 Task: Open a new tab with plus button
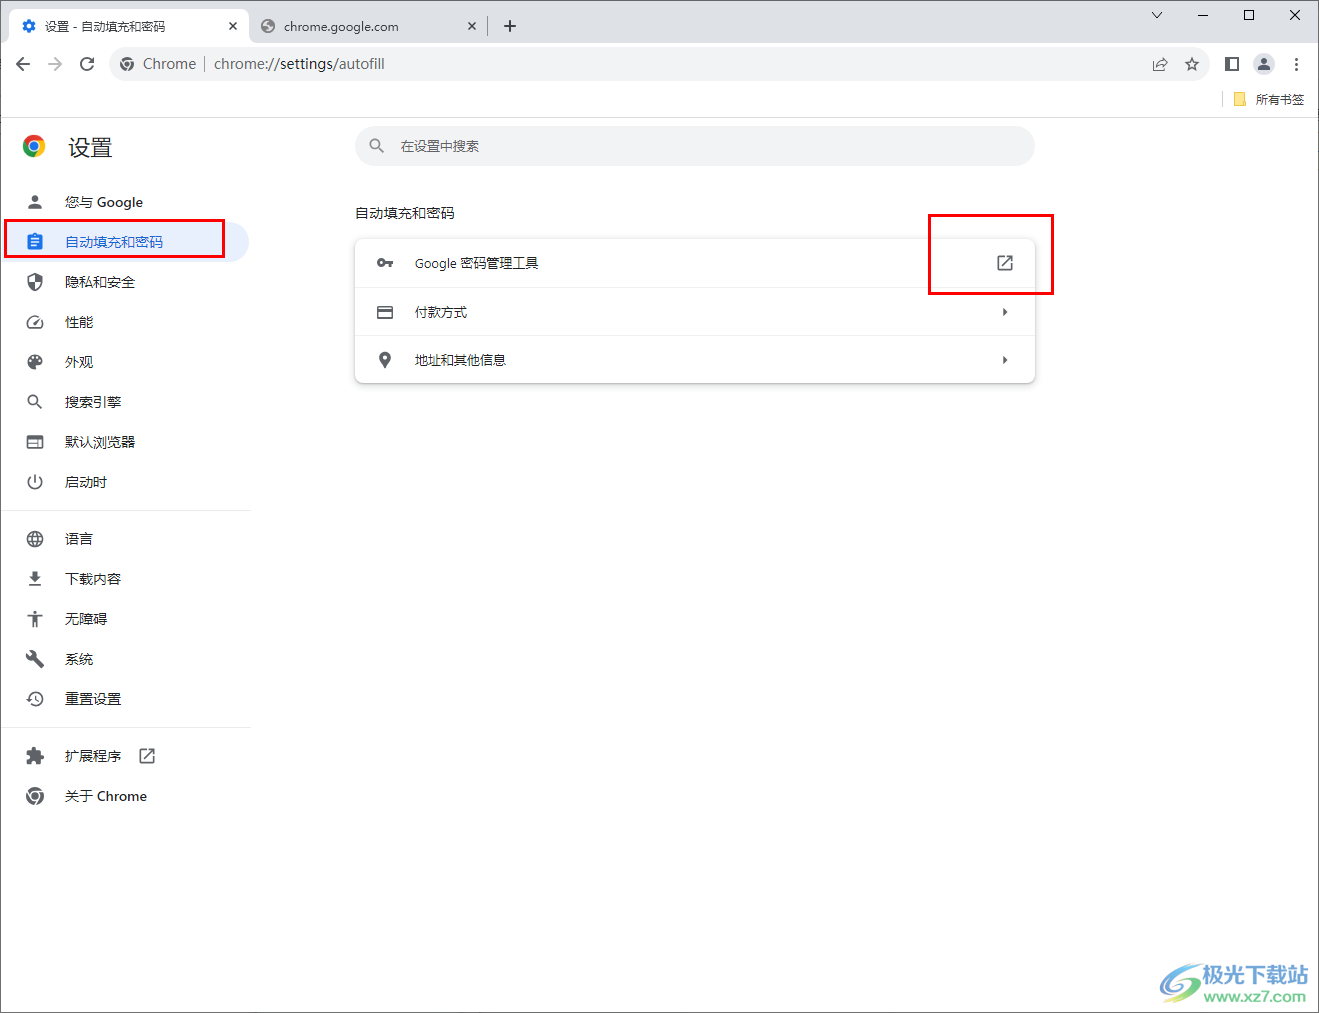point(510,26)
